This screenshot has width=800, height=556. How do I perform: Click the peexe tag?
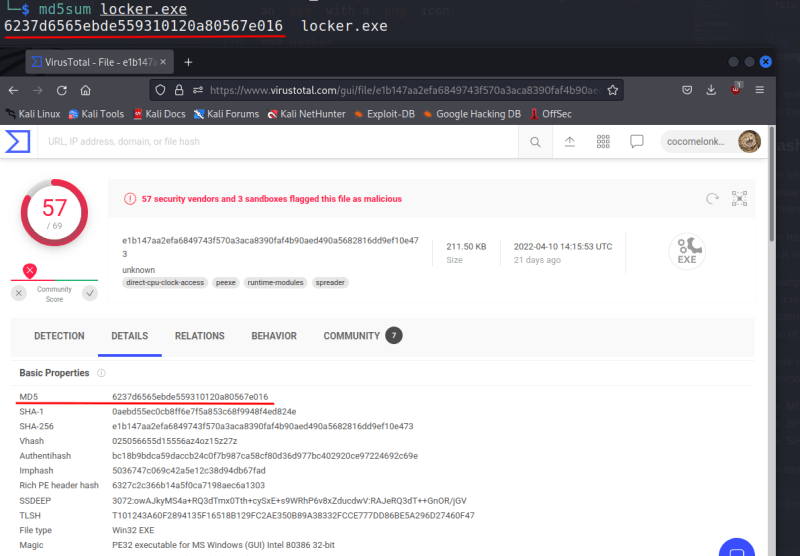(x=226, y=283)
